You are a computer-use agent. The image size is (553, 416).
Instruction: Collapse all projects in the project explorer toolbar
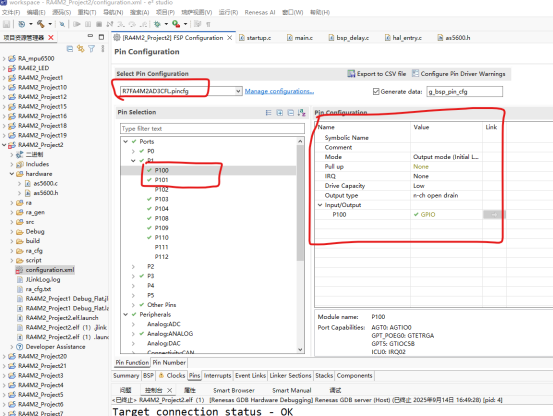coord(70,49)
